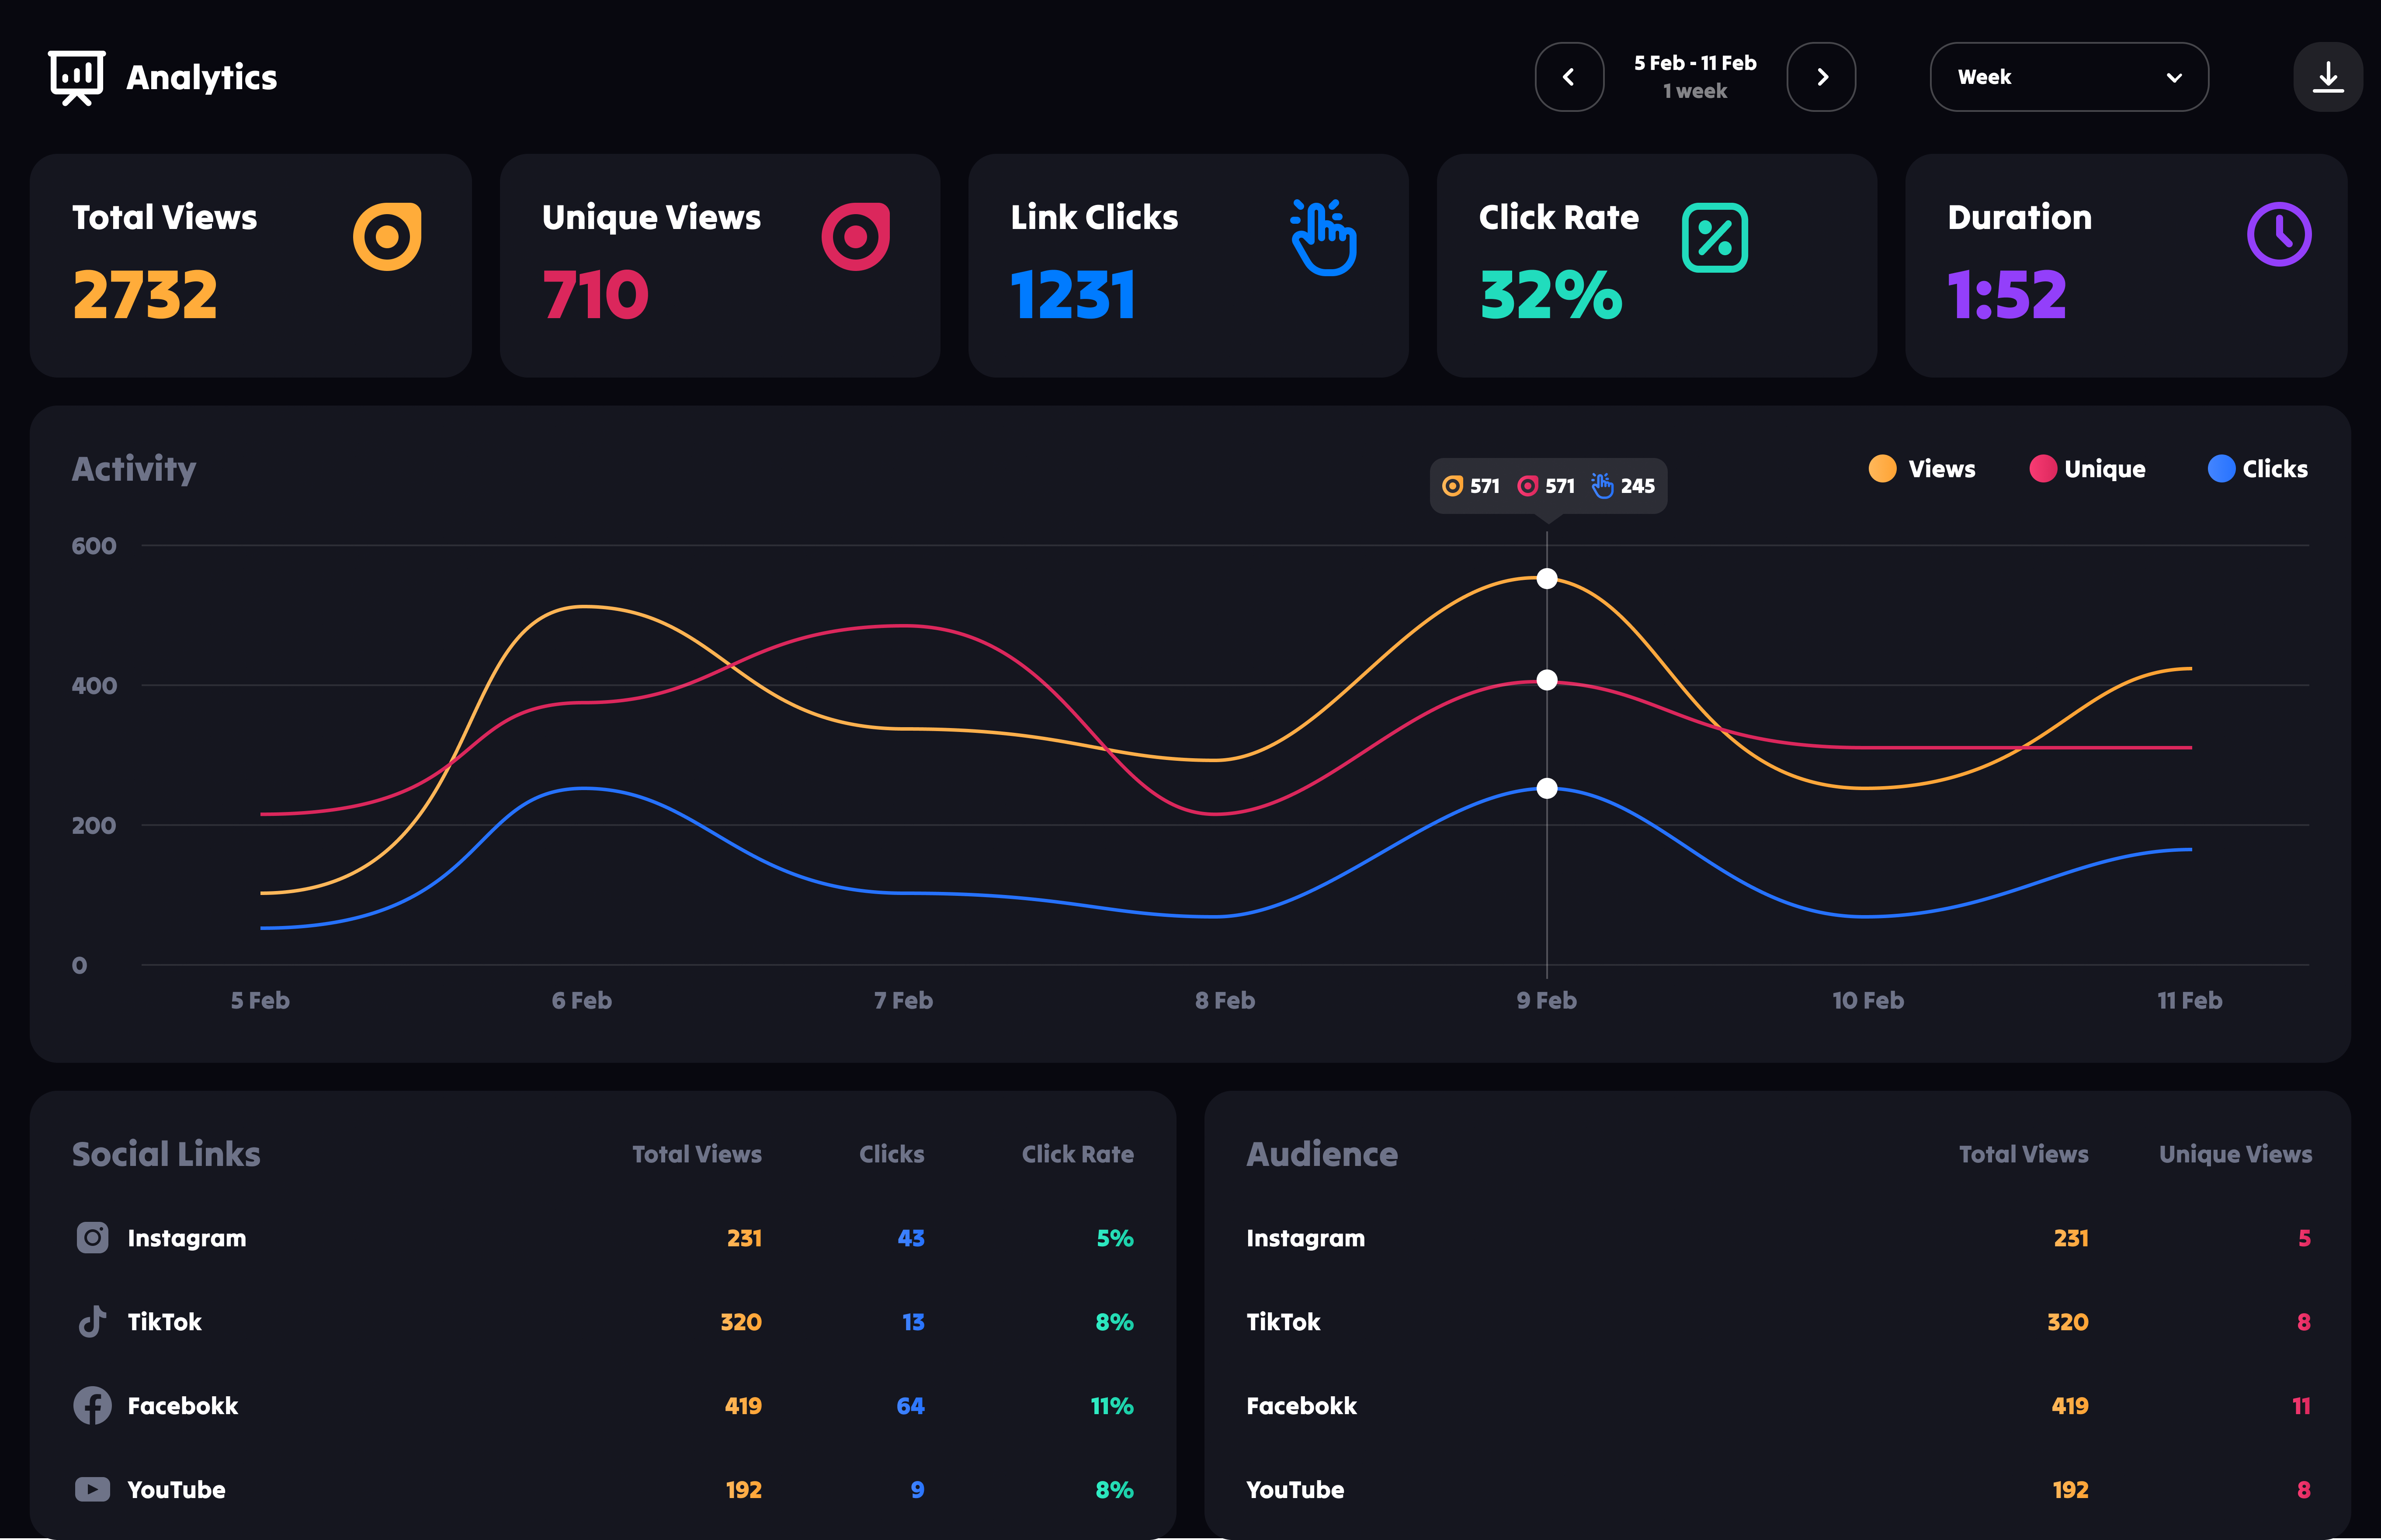Screen dimensions: 2381x1540
Task: Click TikTok clicks value 13
Action: (x=913, y=1322)
